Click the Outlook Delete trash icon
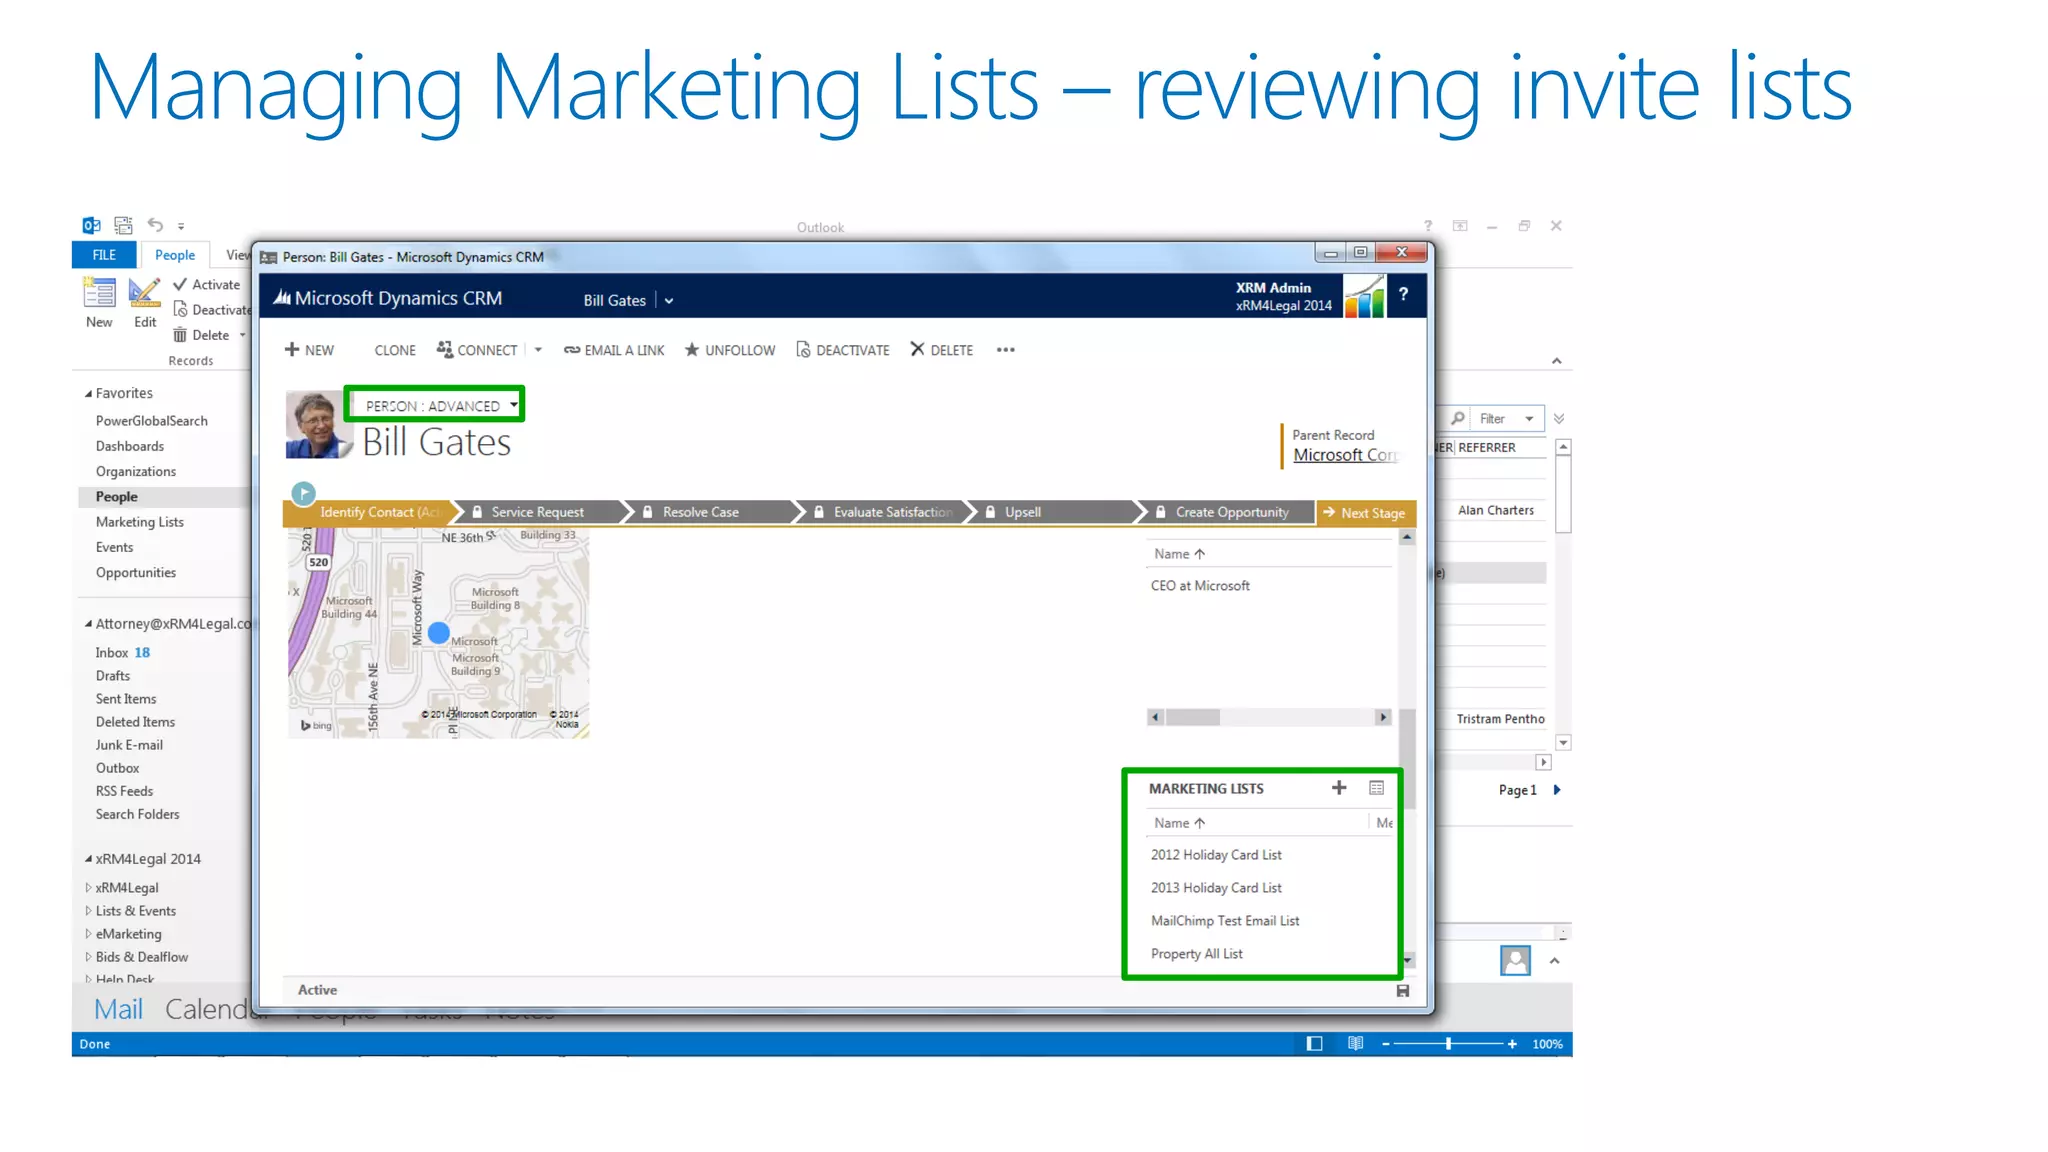This screenshot has width=2048, height=1152. click(x=180, y=335)
